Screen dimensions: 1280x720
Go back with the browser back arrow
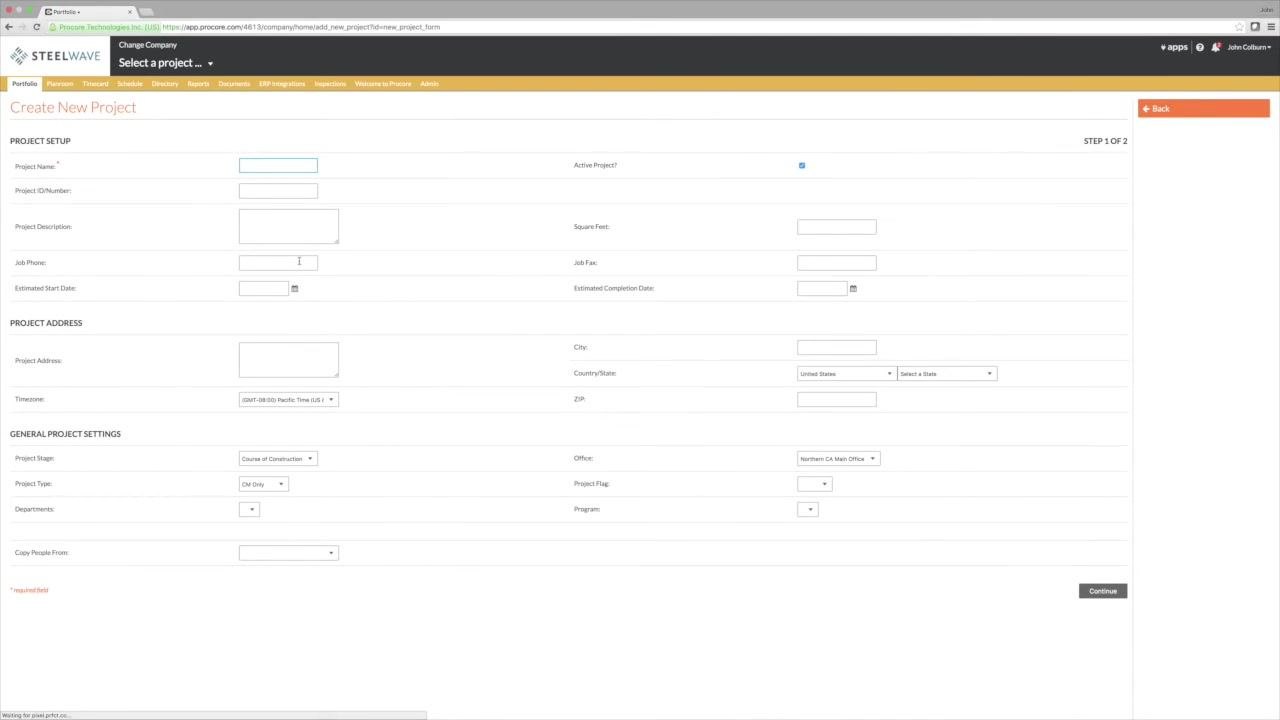[9, 27]
